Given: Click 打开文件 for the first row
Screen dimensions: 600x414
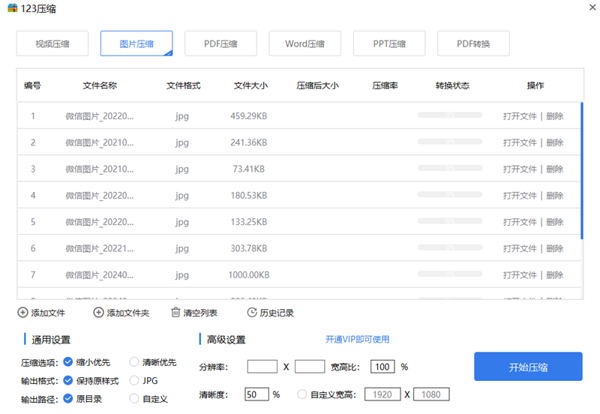Looking at the screenshot, I should click(520, 116).
